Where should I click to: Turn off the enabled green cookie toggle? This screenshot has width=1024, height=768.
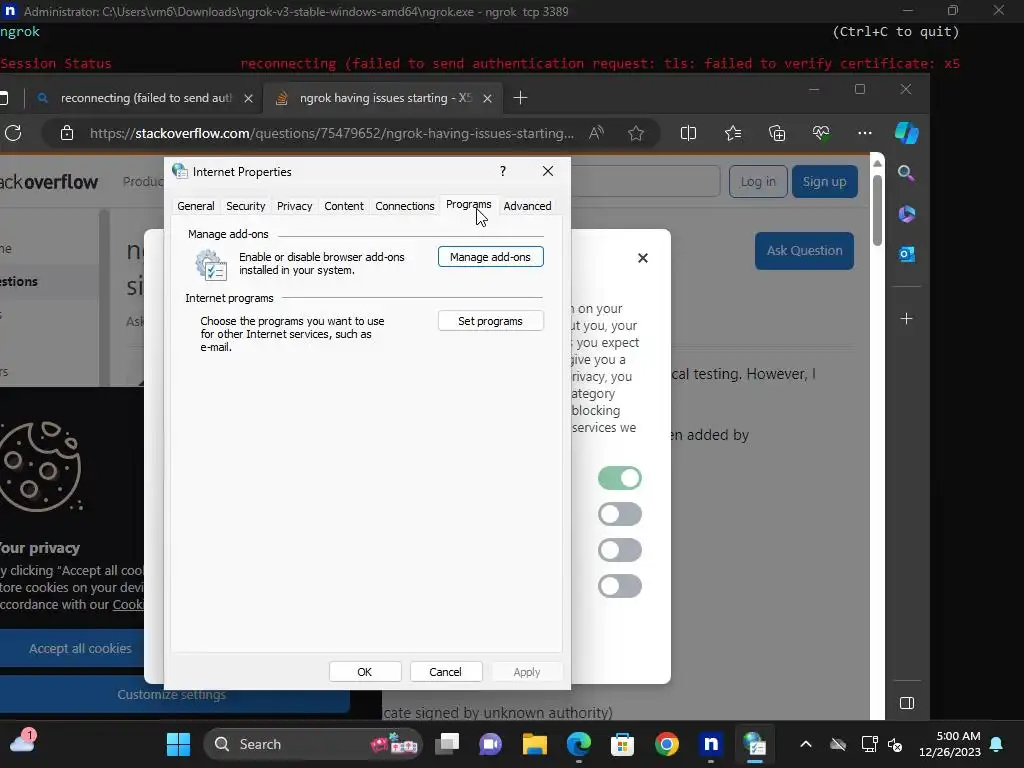click(620, 478)
